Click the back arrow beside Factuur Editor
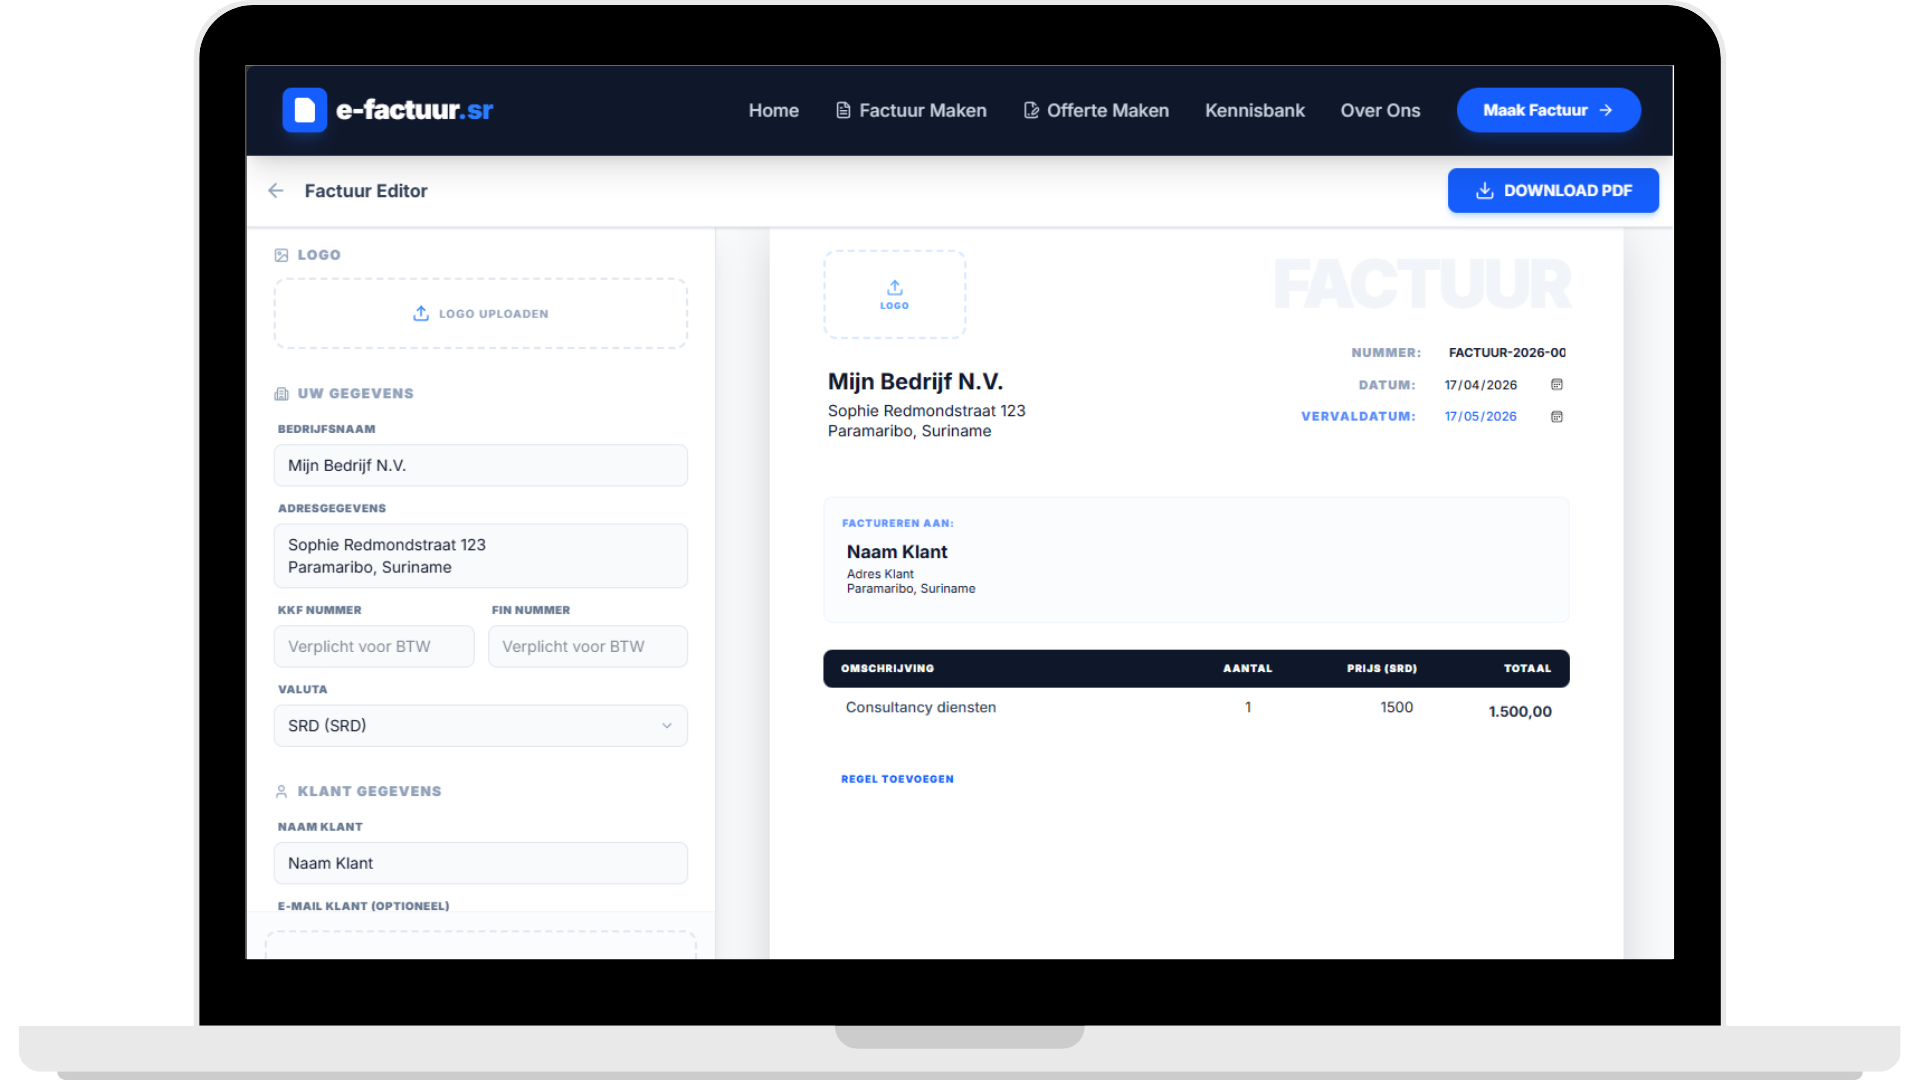This screenshot has width=1920, height=1080. pos(276,190)
